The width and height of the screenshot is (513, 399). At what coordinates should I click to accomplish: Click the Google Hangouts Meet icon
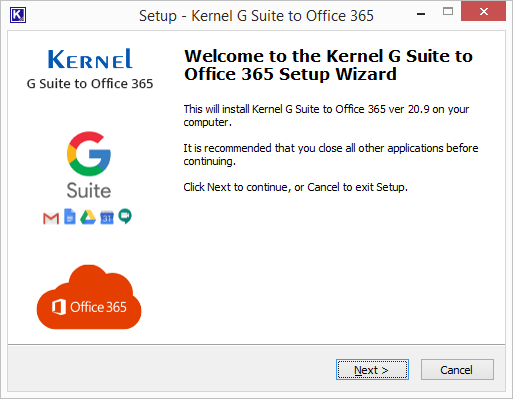pos(125,216)
